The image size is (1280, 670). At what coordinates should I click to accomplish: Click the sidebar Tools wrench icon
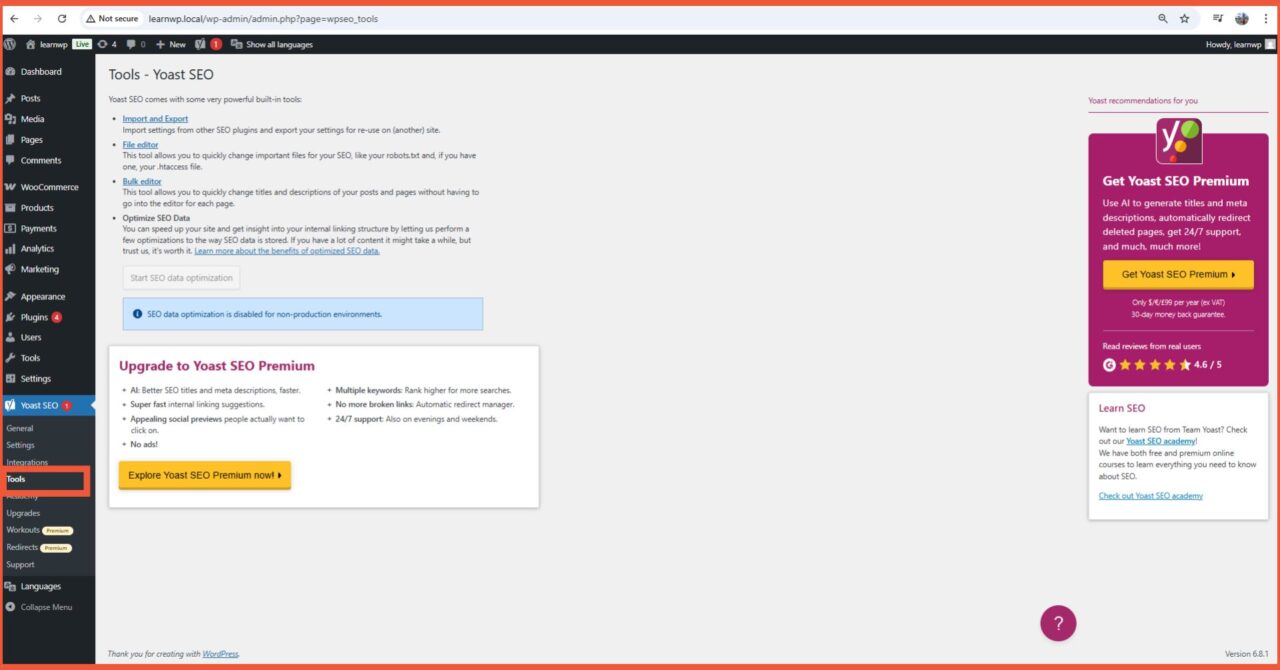10,358
